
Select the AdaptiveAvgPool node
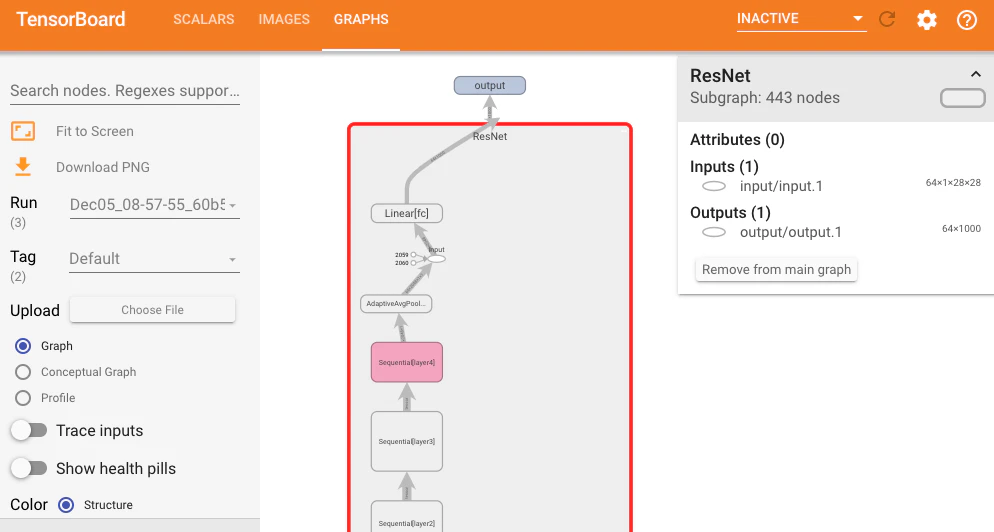pyautogui.click(x=396, y=304)
